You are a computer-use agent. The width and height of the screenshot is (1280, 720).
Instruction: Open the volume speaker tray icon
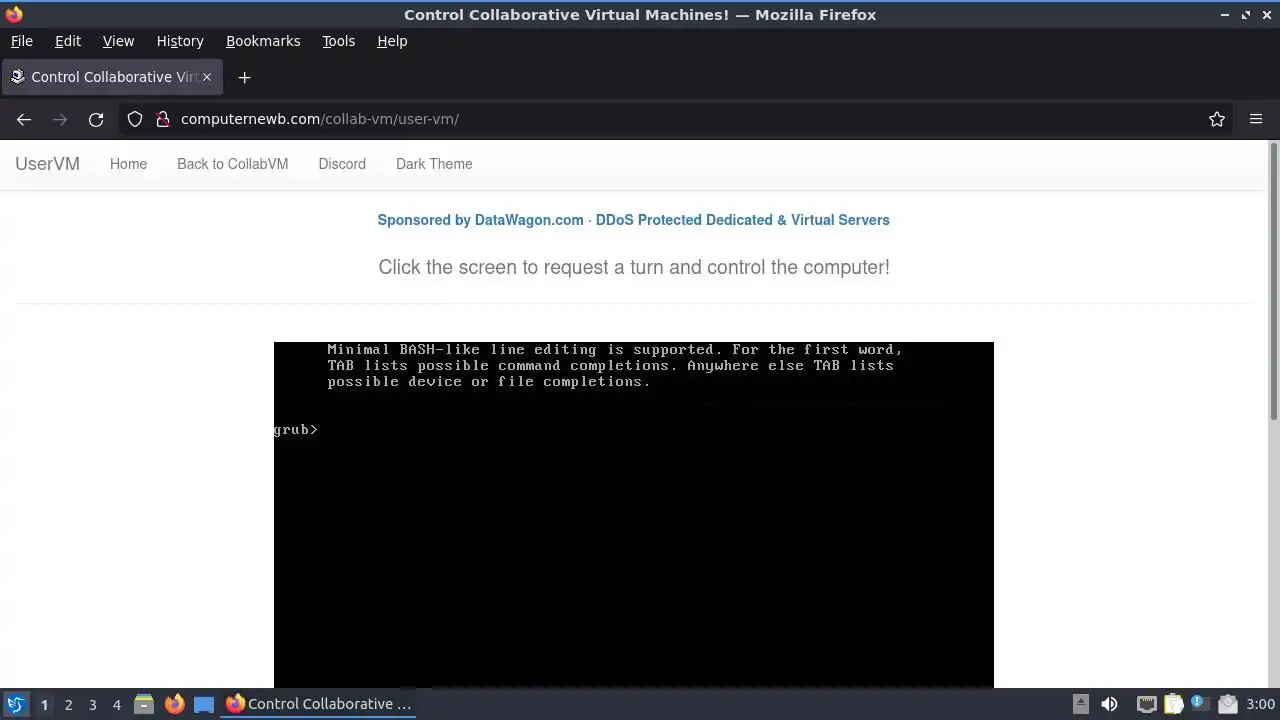coord(1109,704)
